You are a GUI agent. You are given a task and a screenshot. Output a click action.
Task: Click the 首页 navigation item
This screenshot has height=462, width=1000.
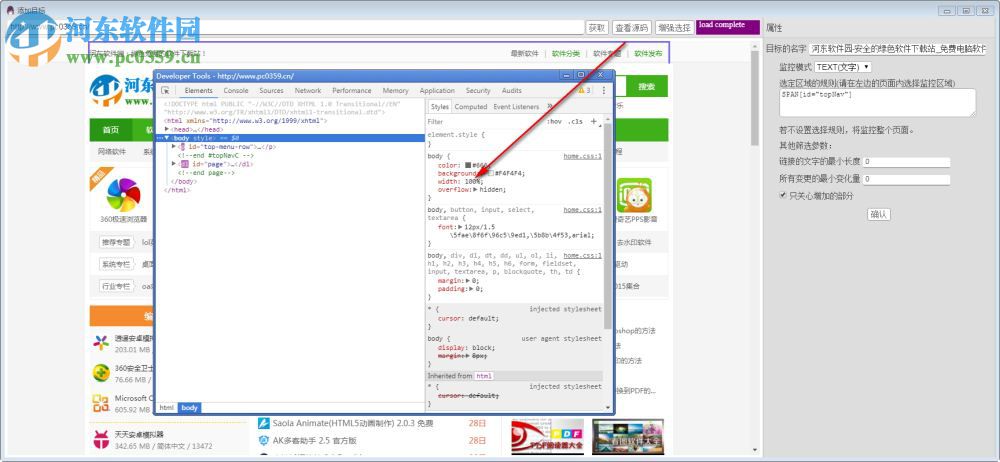(x=111, y=130)
